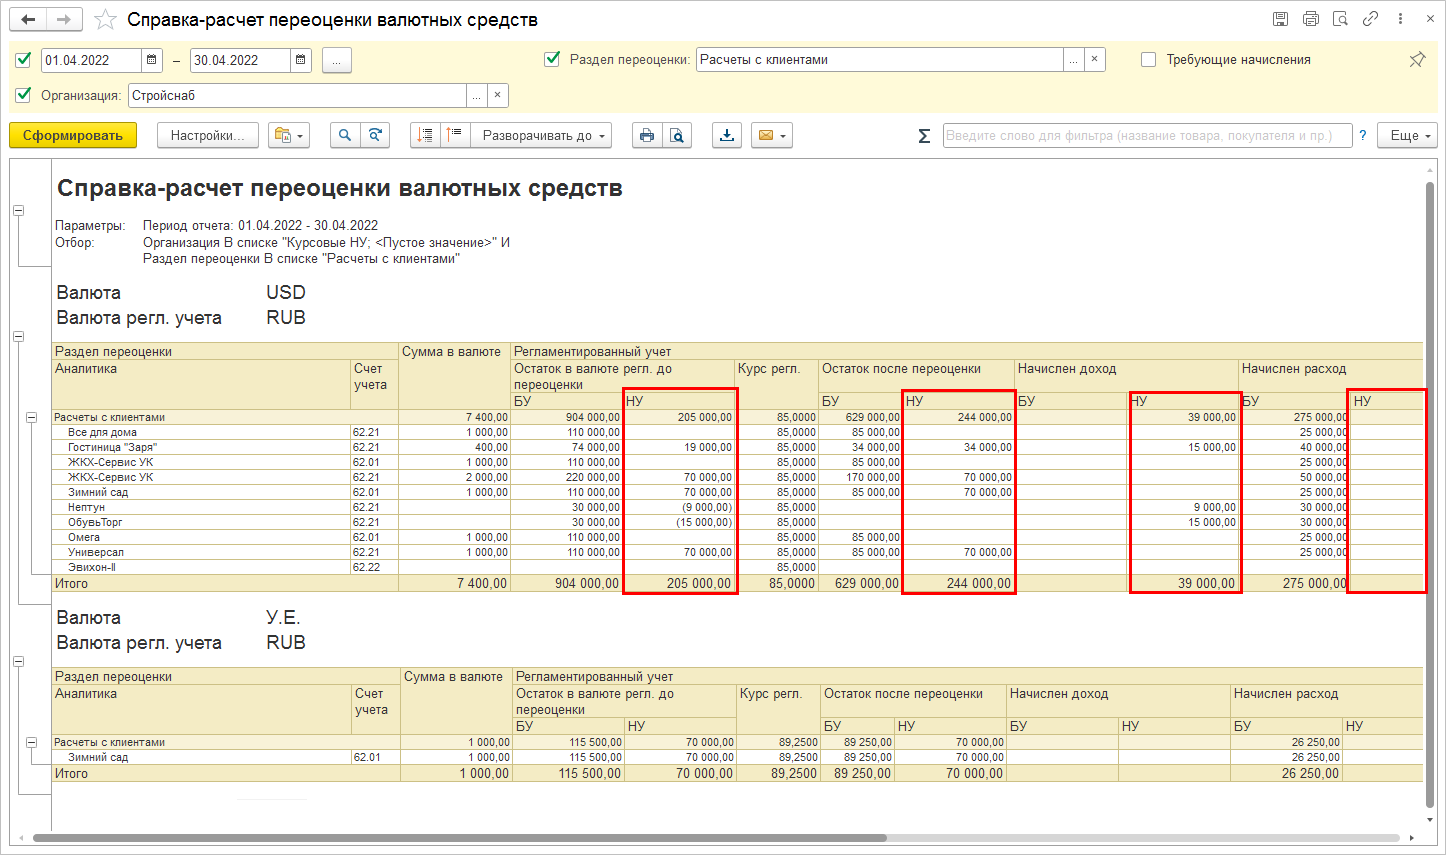Open the three-dot window menu at top right
Viewport: 1449px width, 857px height.
(1400, 19)
